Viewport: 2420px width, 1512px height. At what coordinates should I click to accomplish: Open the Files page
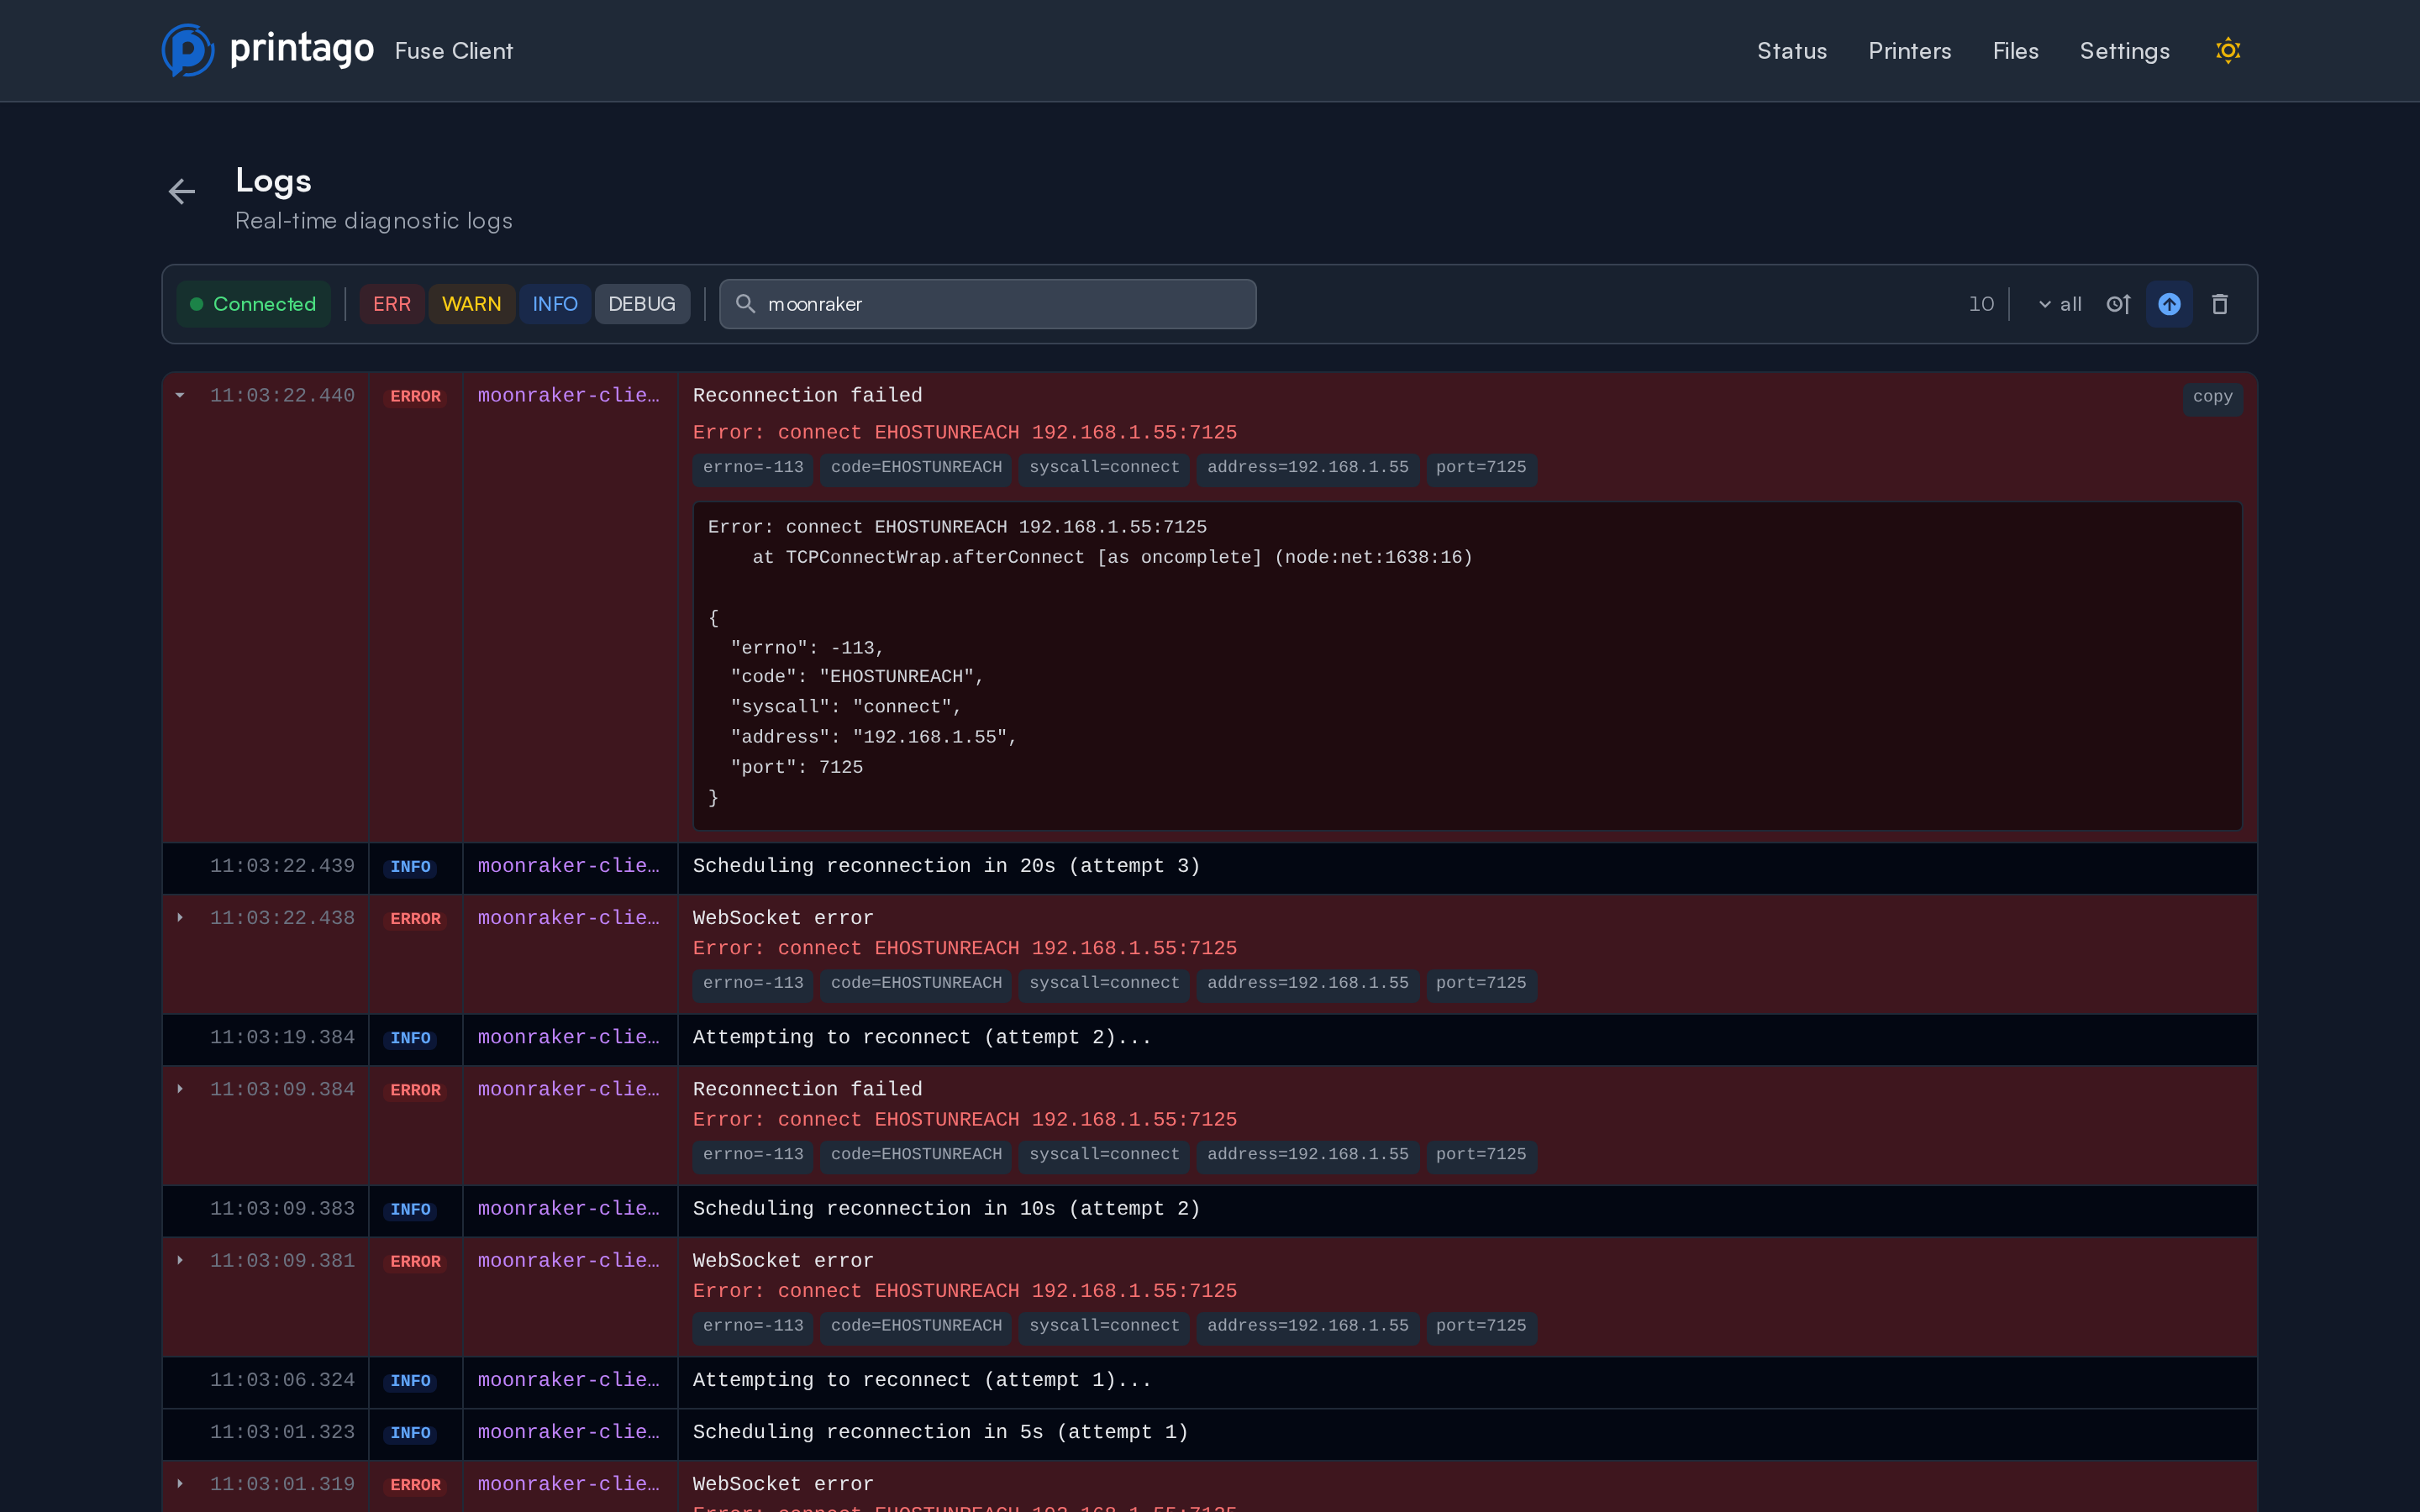coord(2015,51)
